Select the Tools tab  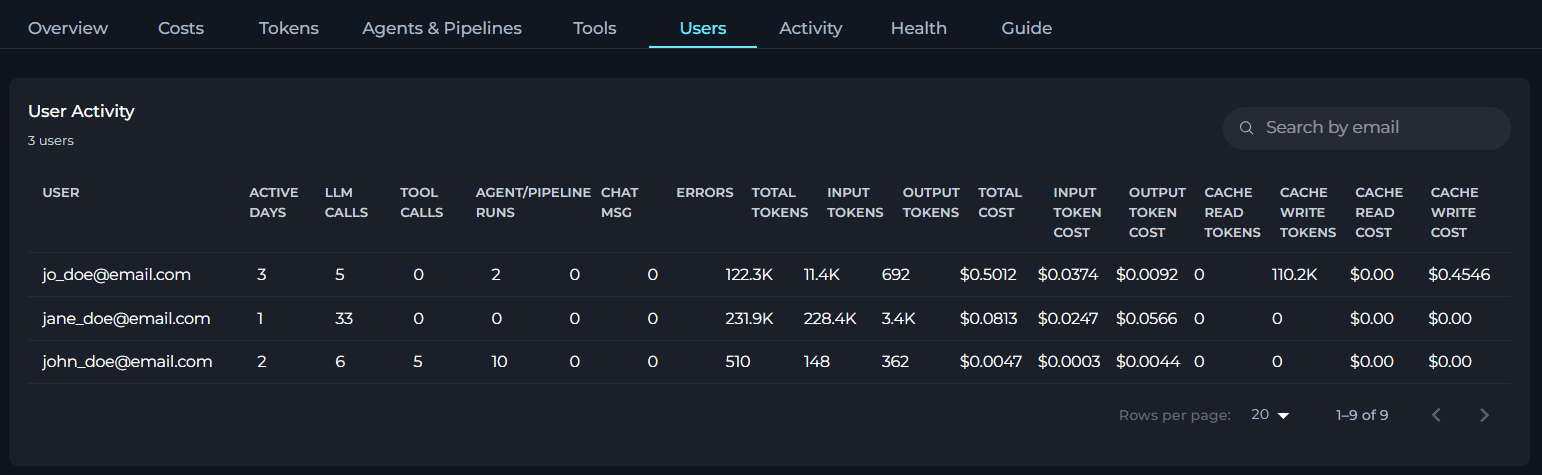pyautogui.click(x=595, y=28)
